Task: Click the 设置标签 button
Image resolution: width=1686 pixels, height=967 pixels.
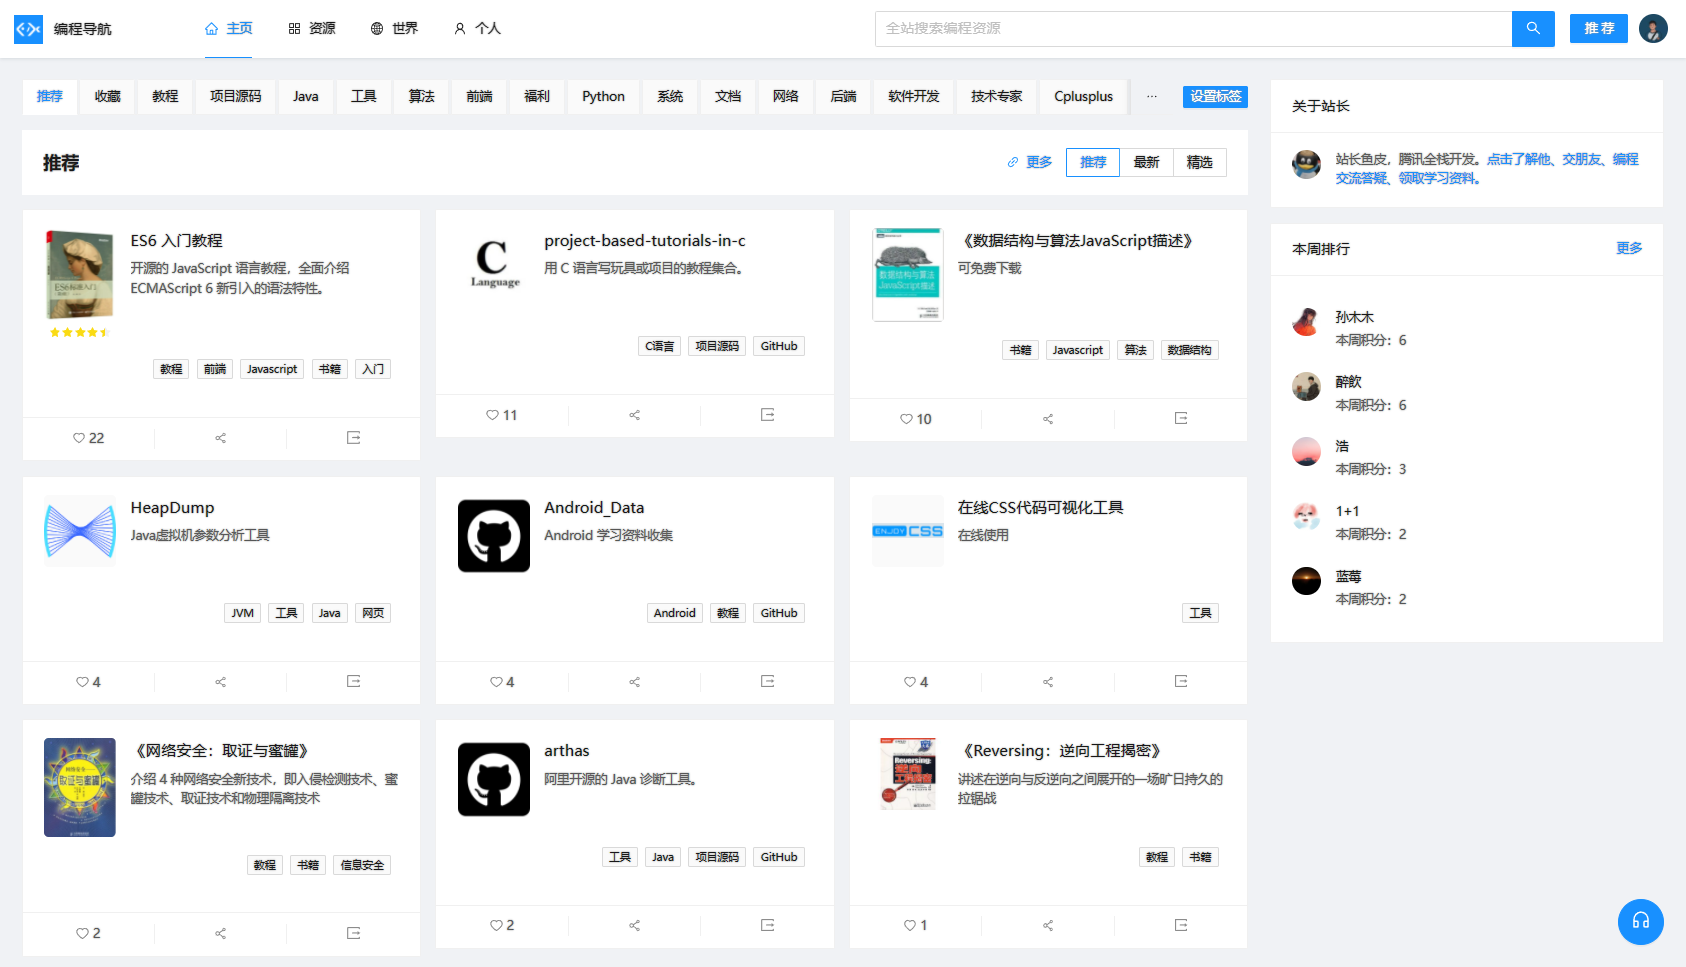Action: click(x=1215, y=97)
